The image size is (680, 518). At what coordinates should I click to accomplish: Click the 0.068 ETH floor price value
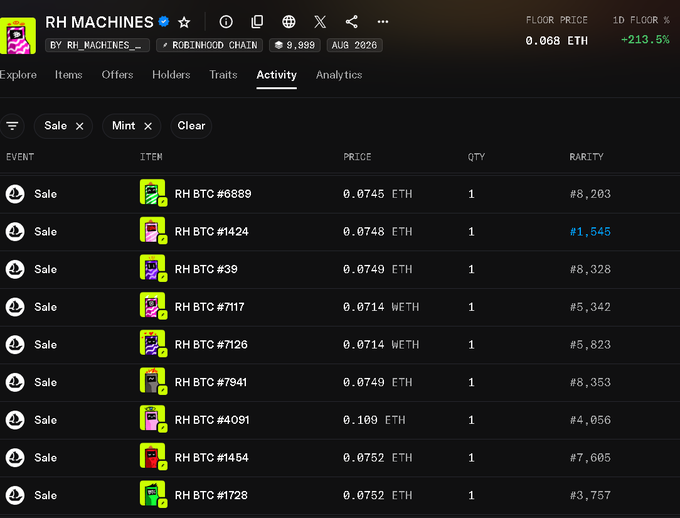(556, 41)
